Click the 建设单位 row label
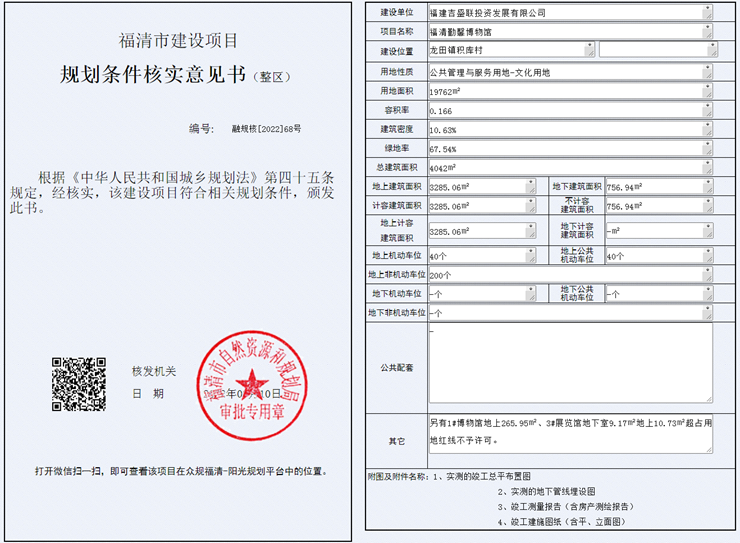Screen dimensions: 740x543 [396, 12]
